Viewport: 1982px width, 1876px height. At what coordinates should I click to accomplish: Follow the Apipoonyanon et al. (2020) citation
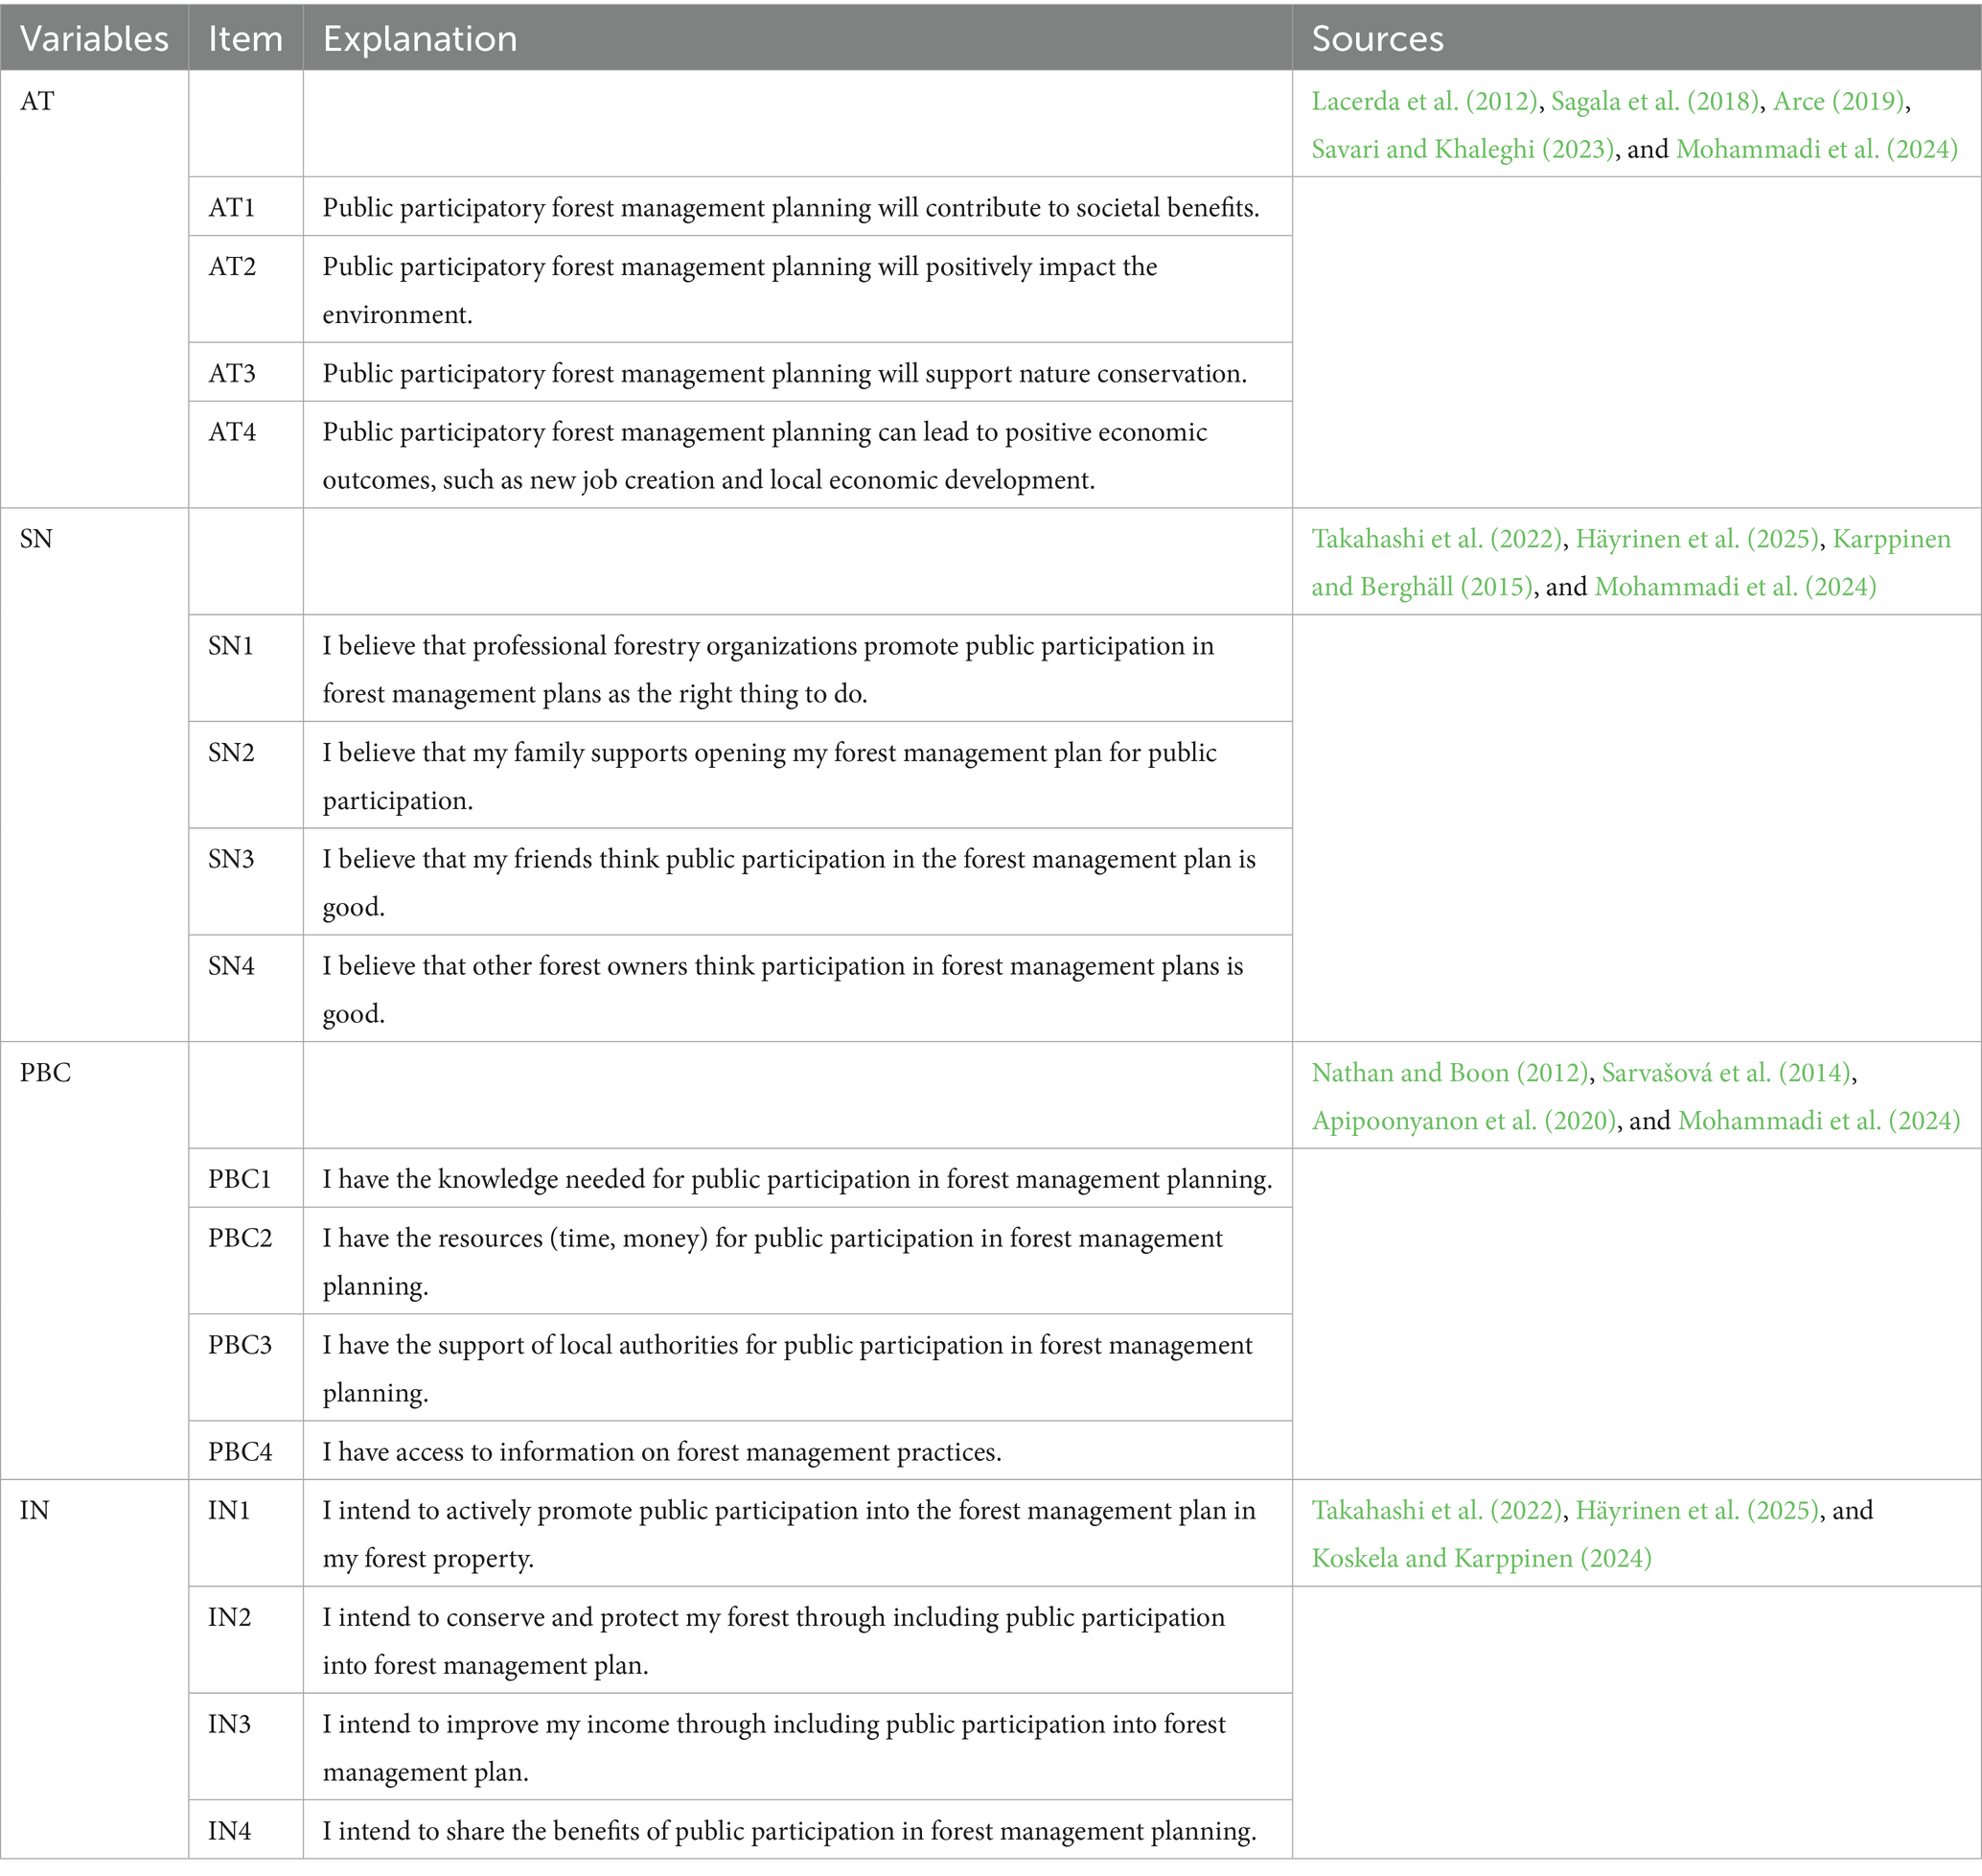click(1464, 1121)
